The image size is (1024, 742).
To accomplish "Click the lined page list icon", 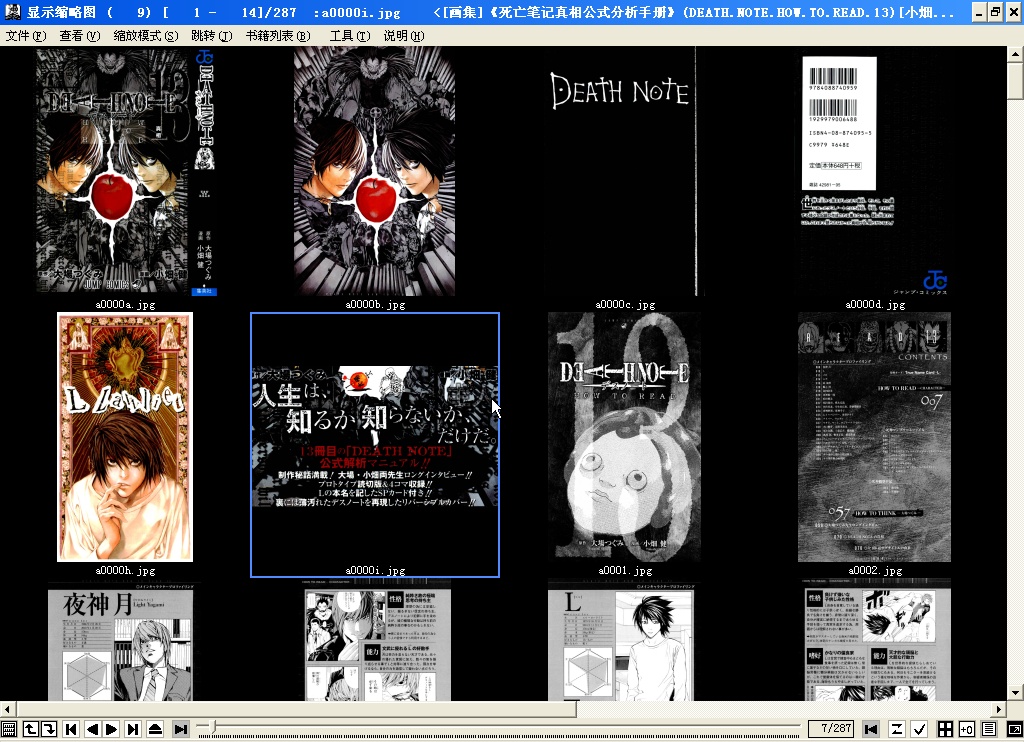I will point(989,729).
